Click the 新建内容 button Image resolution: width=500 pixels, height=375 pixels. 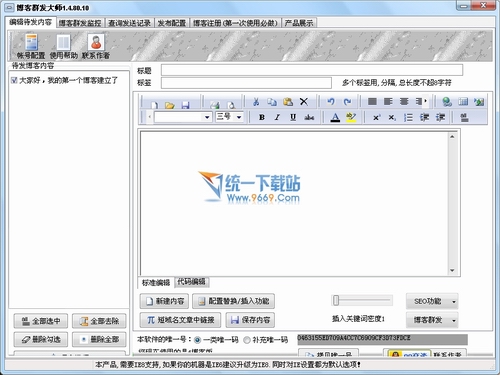[x=164, y=301]
